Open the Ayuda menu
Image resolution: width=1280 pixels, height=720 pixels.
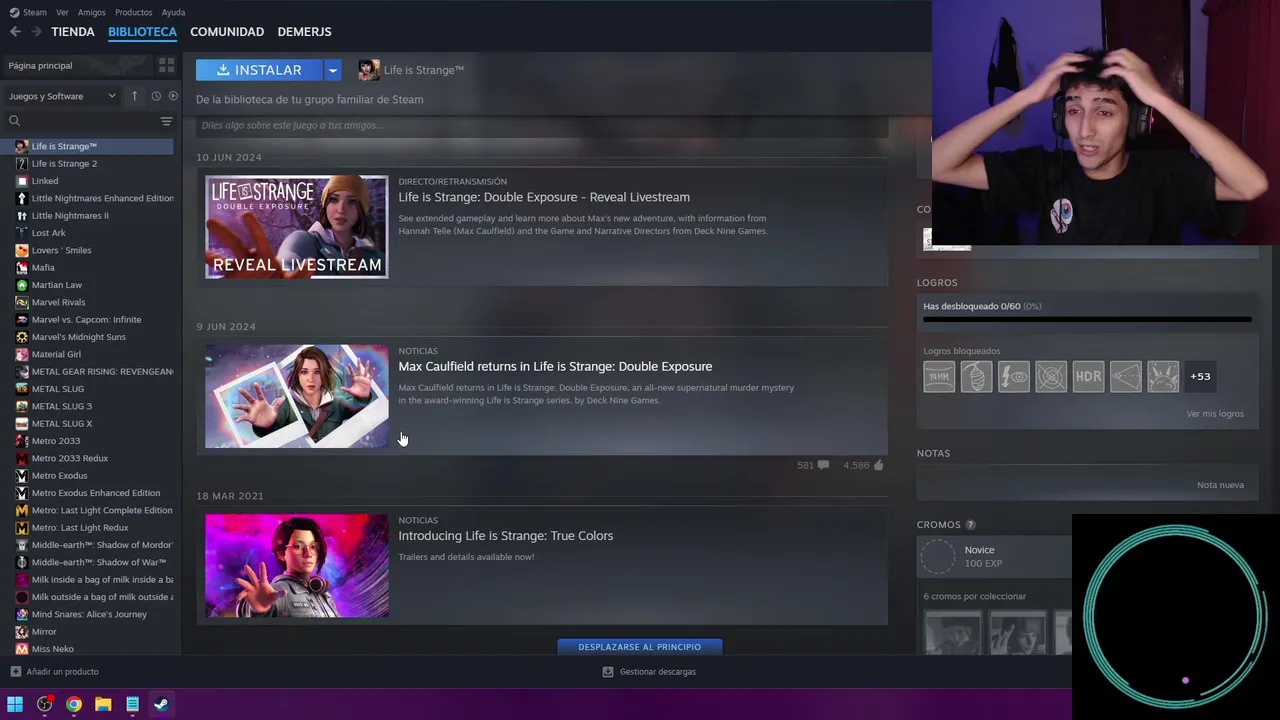click(x=173, y=12)
